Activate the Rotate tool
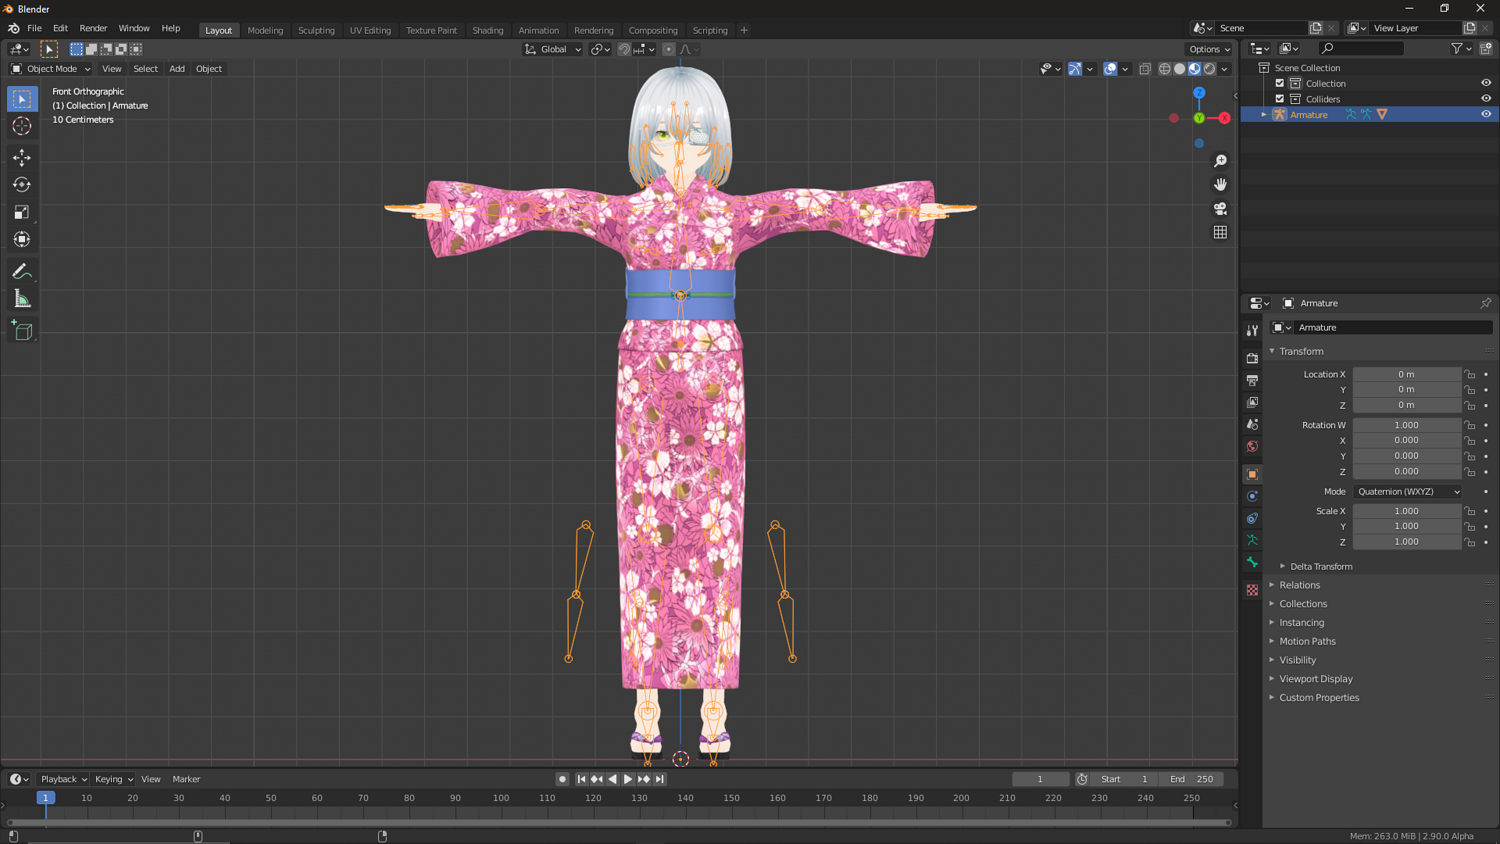The image size is (1500, 844). pos(22,185)
